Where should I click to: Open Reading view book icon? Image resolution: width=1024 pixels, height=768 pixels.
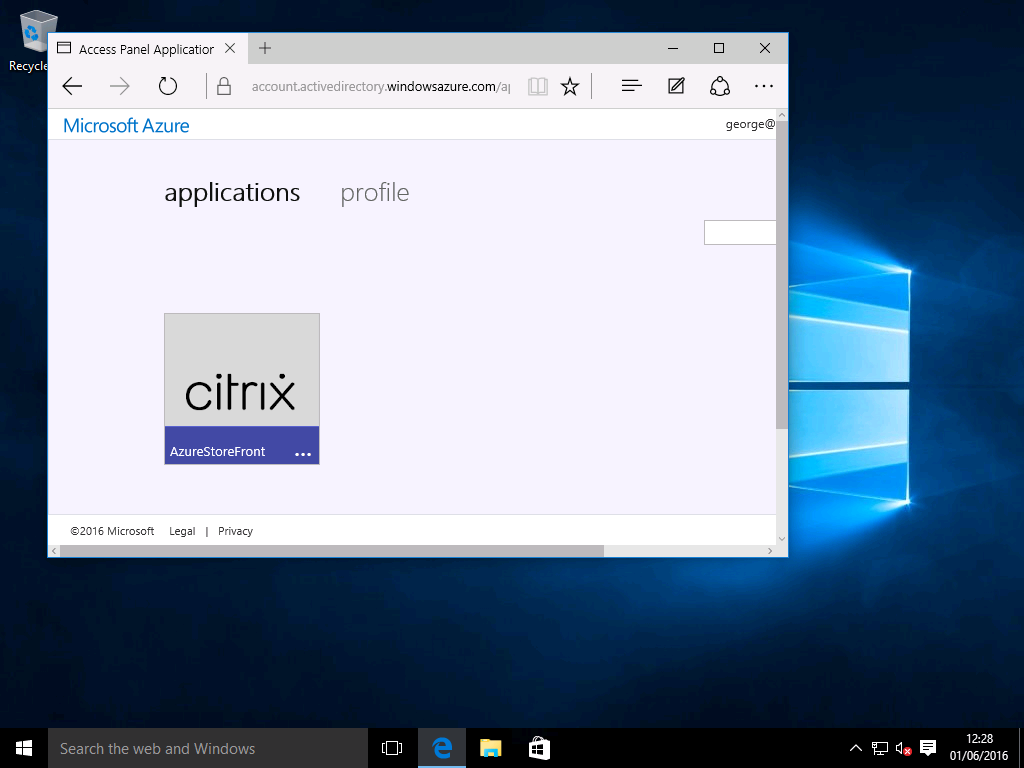click(x=538, y=87)
